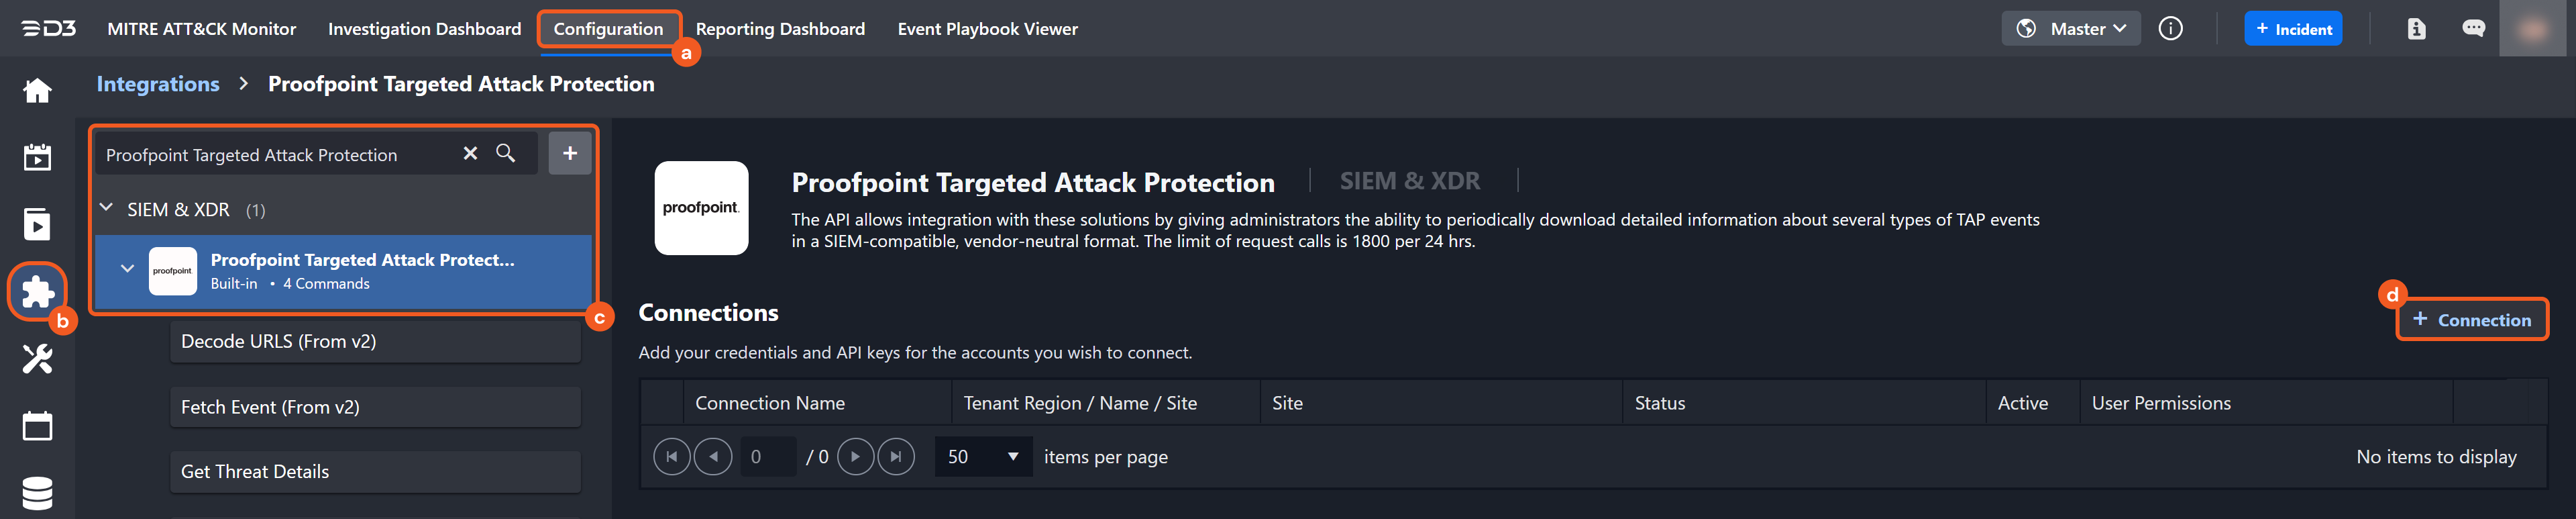Open the Master language selector
Viewport: 2576px width, 519px height.
click(x=2070, y=28)
